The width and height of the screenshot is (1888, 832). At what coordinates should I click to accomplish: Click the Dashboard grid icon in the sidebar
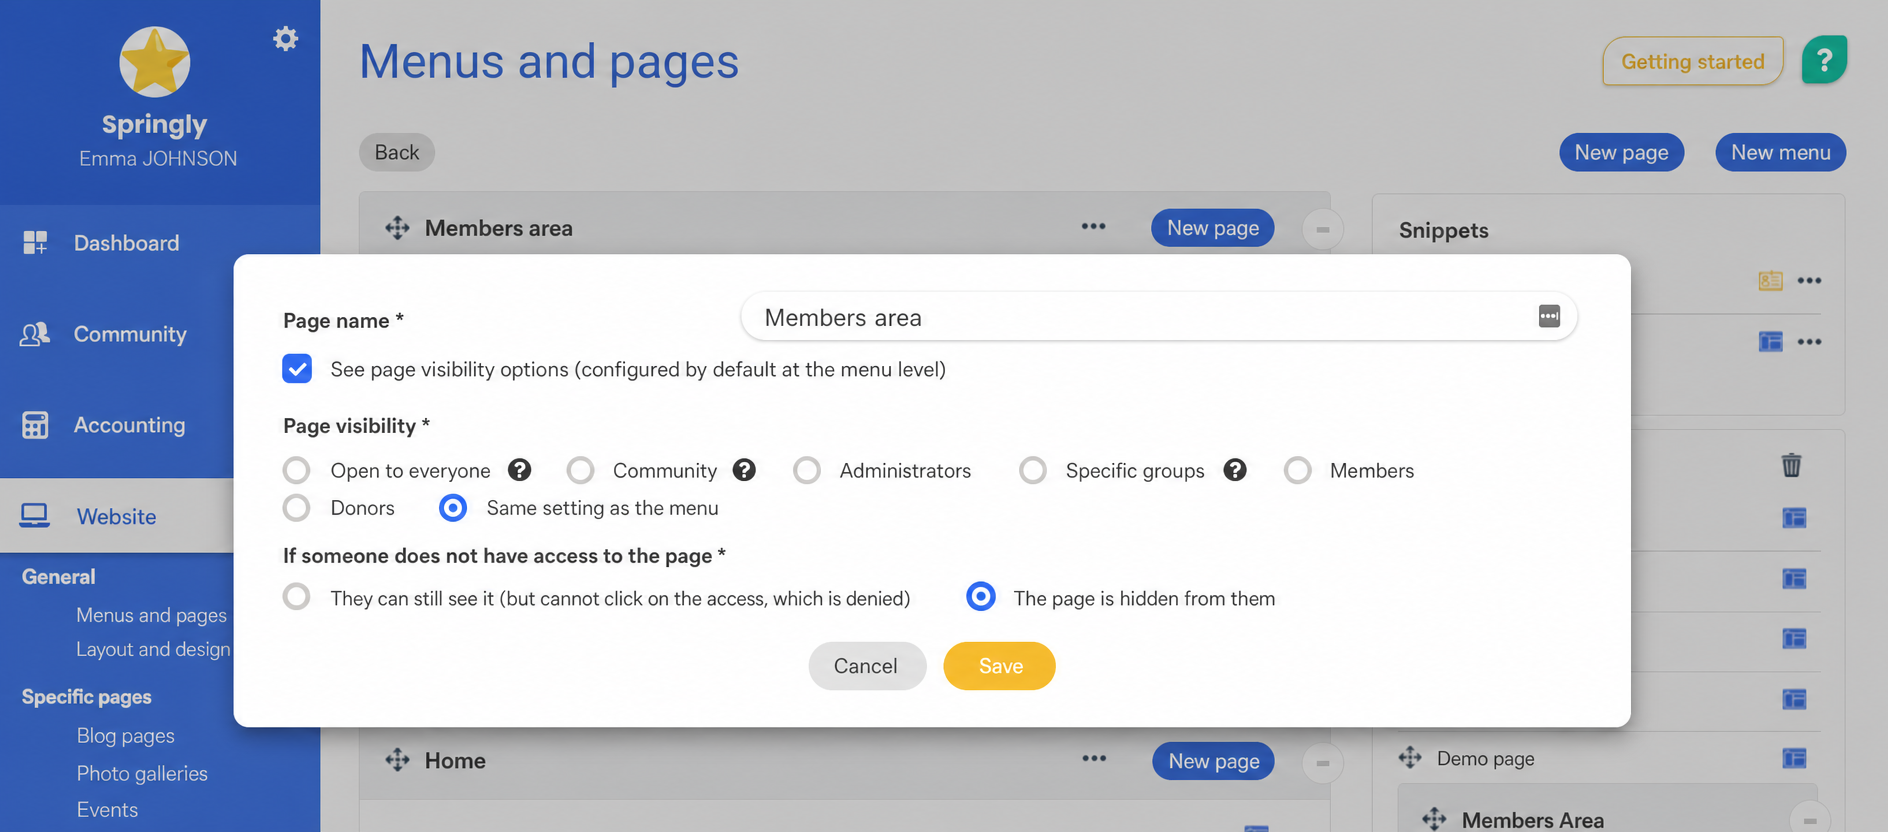tap(35, 242)
